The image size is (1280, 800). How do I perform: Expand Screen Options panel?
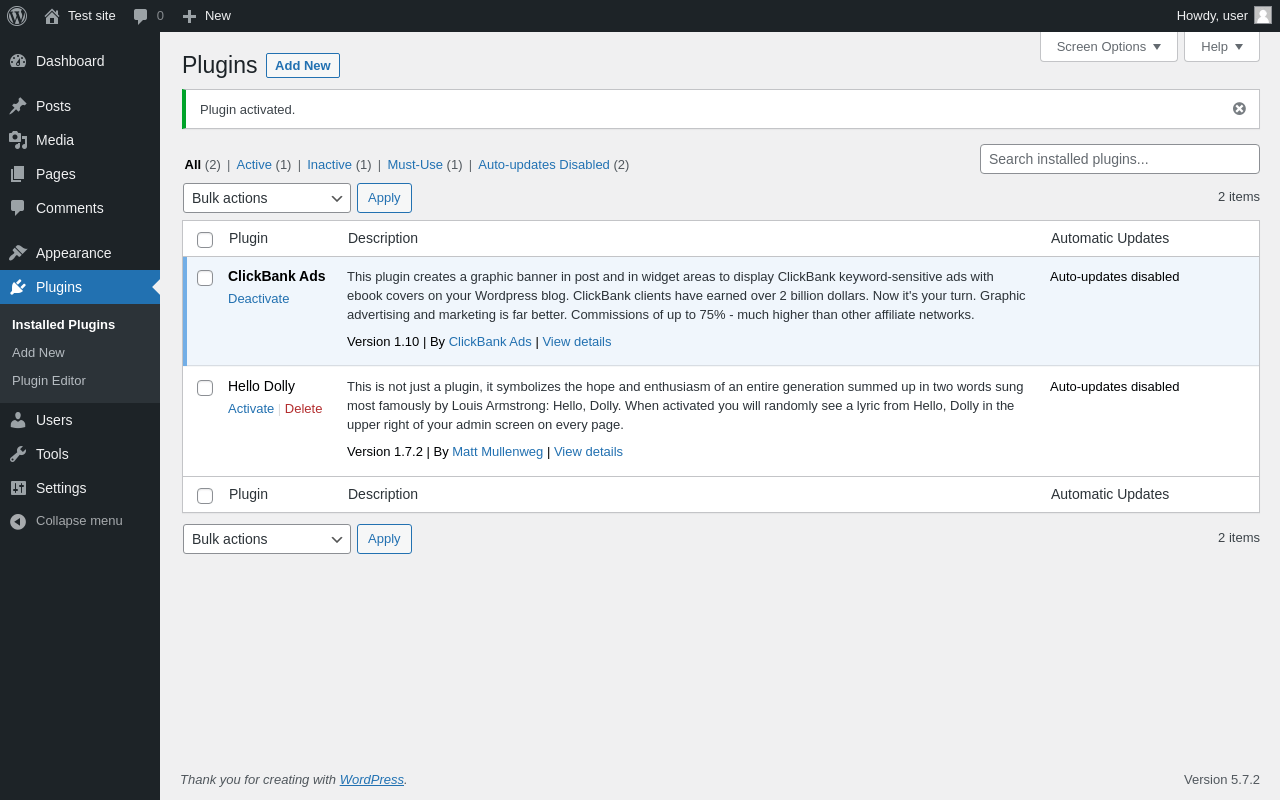pos(1109,46)
